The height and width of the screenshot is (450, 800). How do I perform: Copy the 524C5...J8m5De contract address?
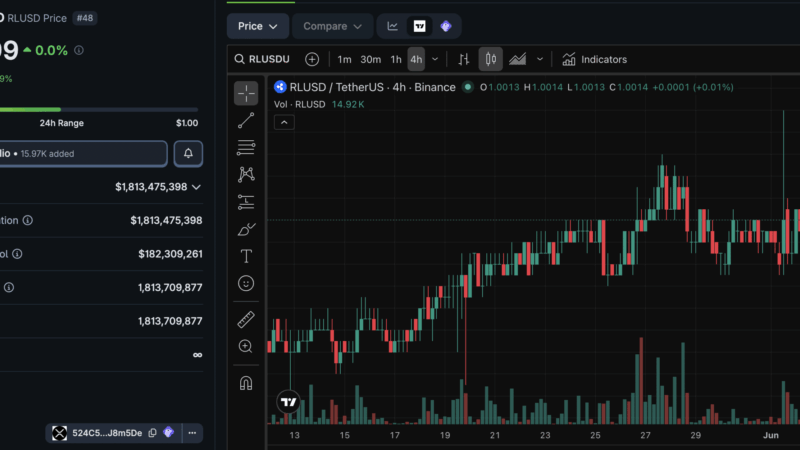click(153, 433)
